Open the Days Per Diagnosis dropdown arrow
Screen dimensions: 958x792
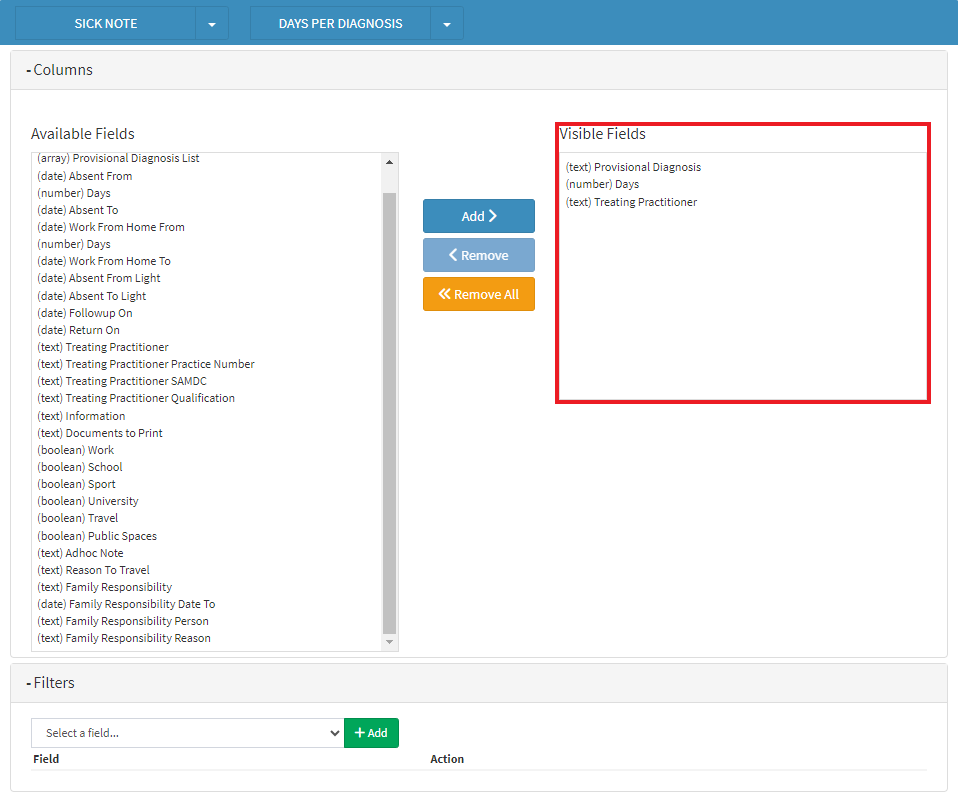[x=446, y=24]
